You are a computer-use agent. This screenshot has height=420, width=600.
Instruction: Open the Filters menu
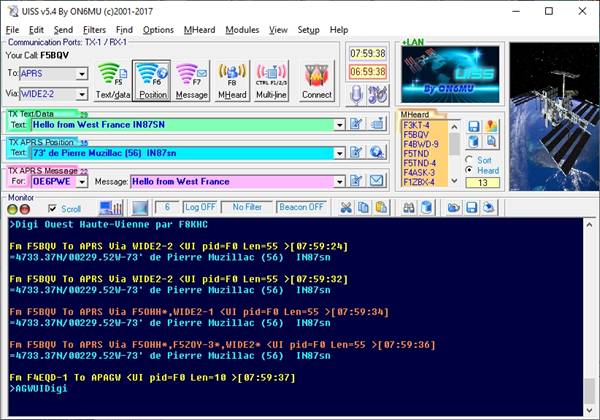pos(94,30)
